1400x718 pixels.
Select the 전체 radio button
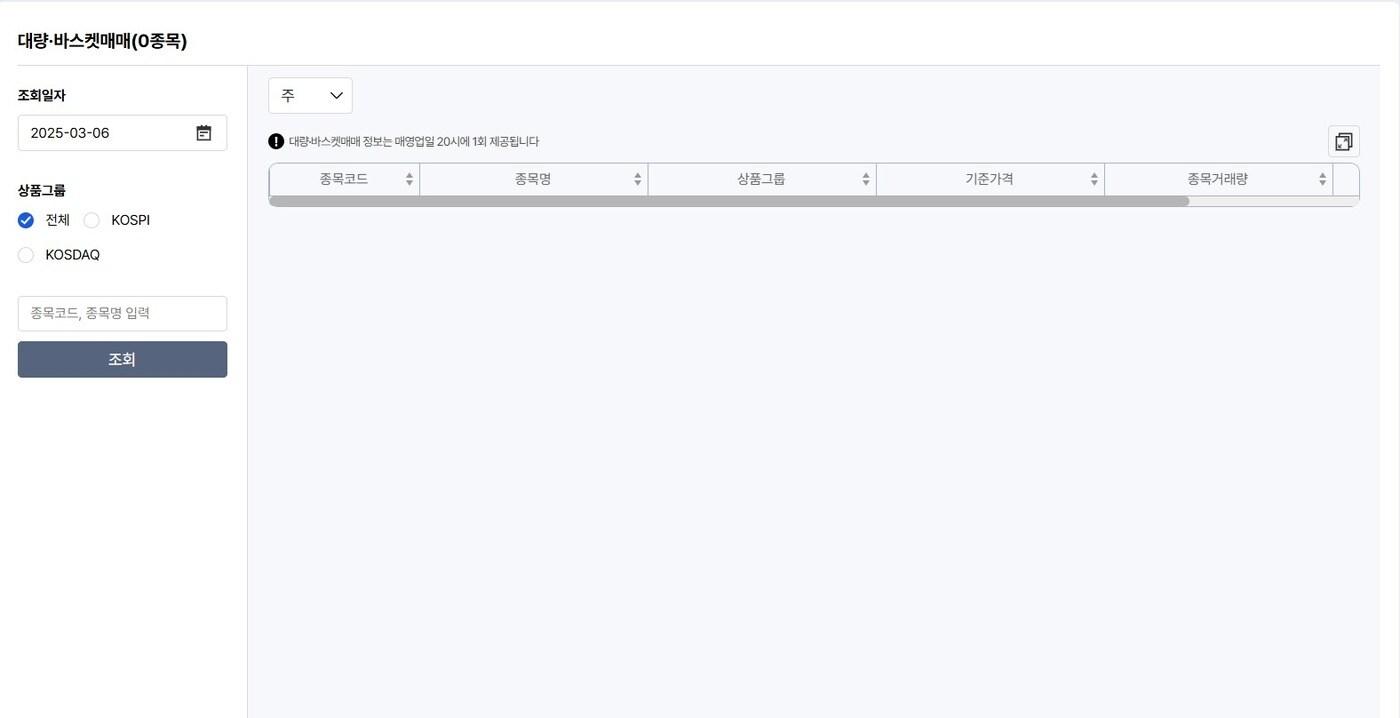(x=25, y=219)
